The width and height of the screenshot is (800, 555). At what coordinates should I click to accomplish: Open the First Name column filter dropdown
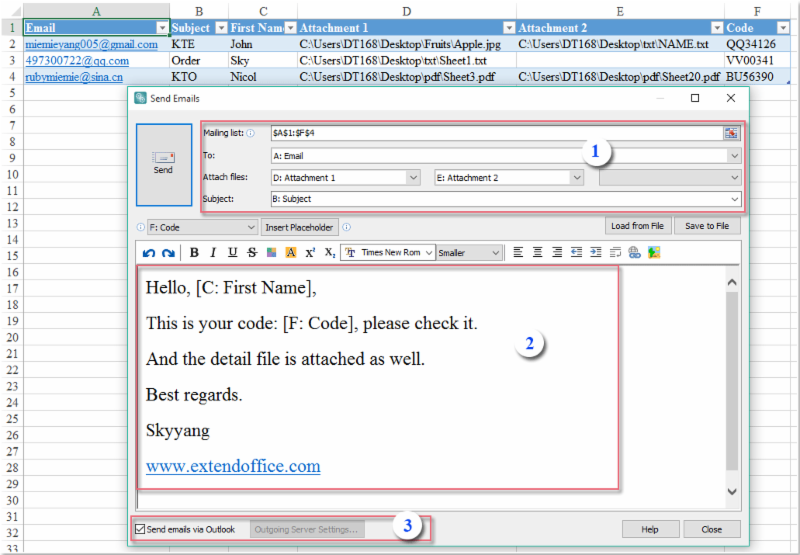[290, 28]
